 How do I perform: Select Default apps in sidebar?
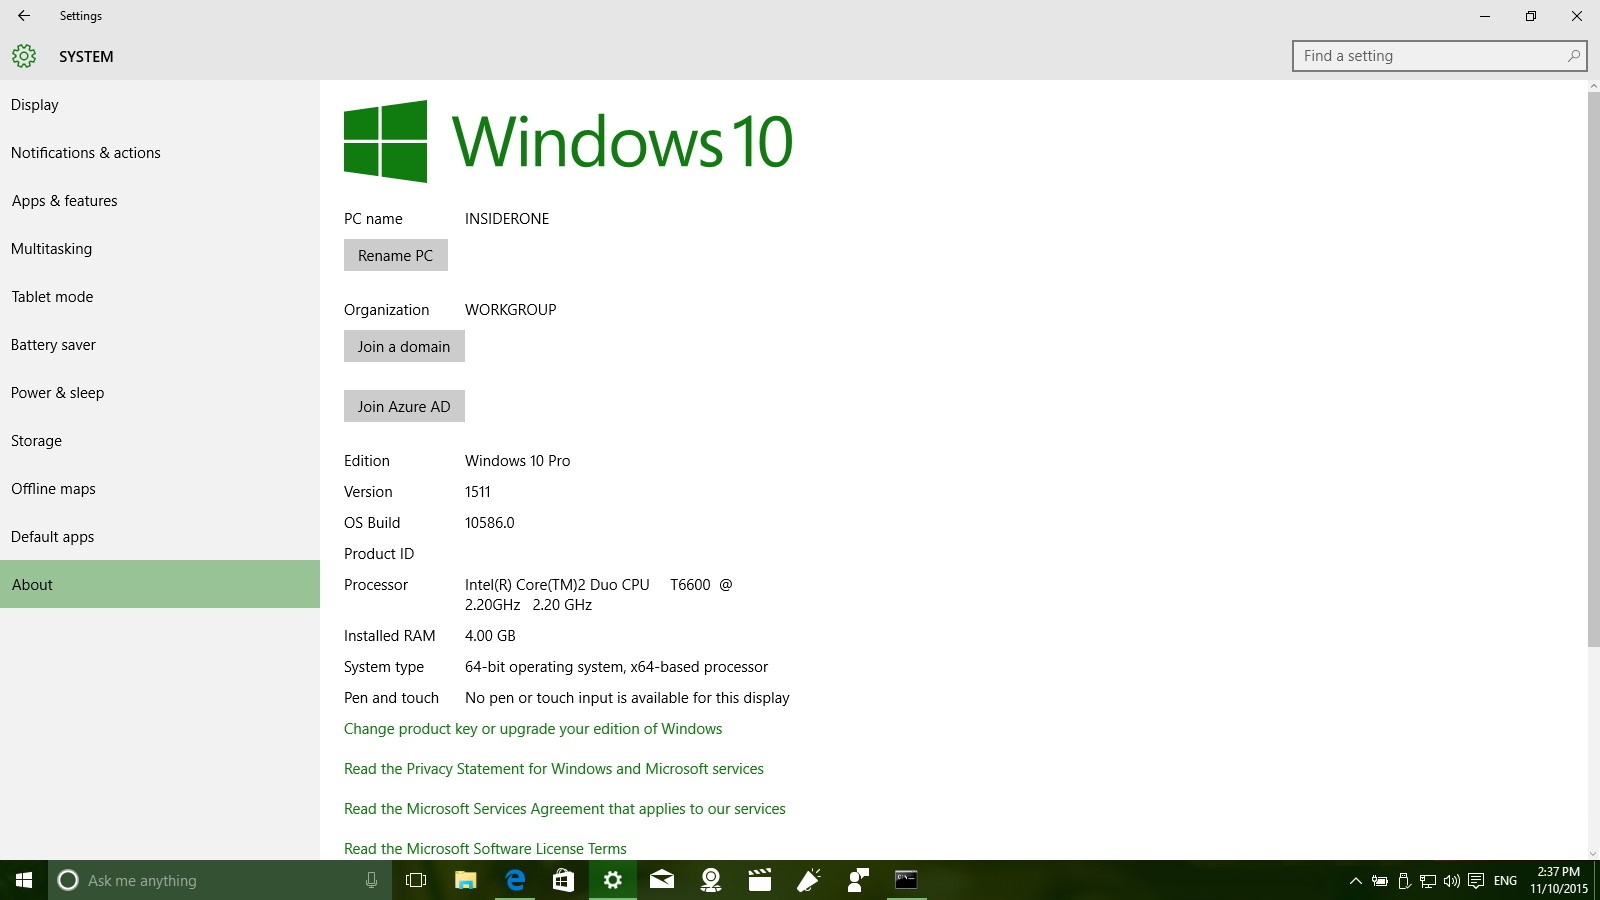(x=160, y=537)
